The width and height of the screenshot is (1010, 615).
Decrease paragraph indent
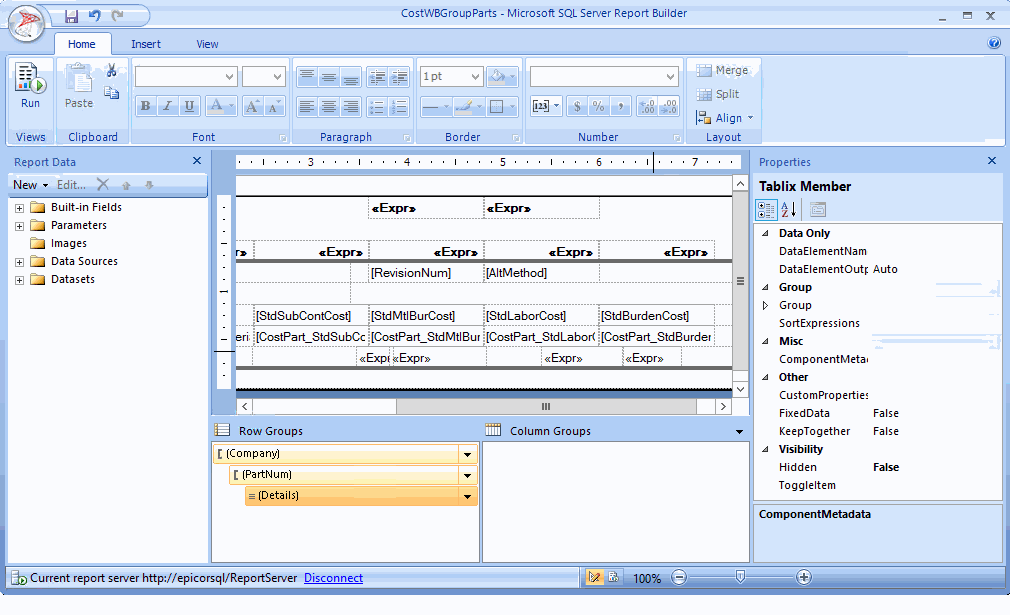coord(377,77)
